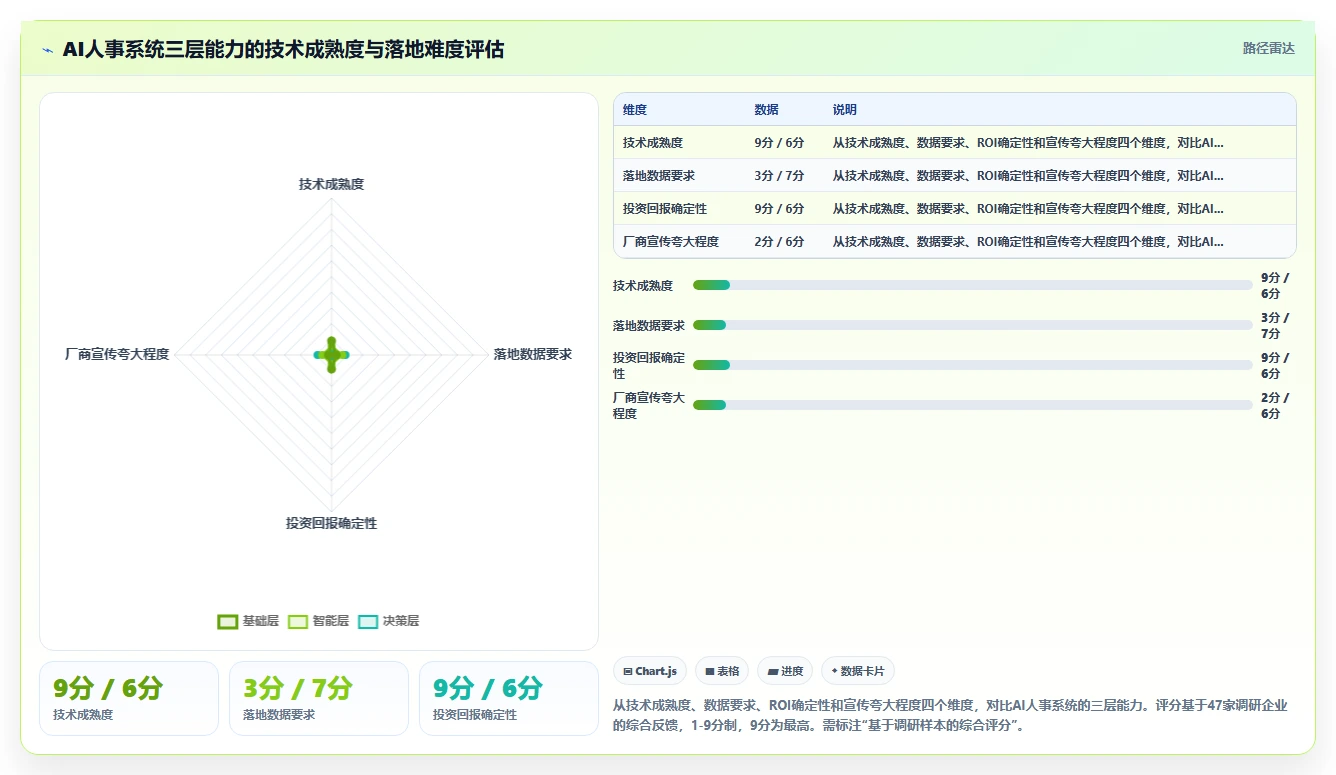Click the 3分 / 7分 table data cell
This screenshot has height=775, width=1336.
779,176
